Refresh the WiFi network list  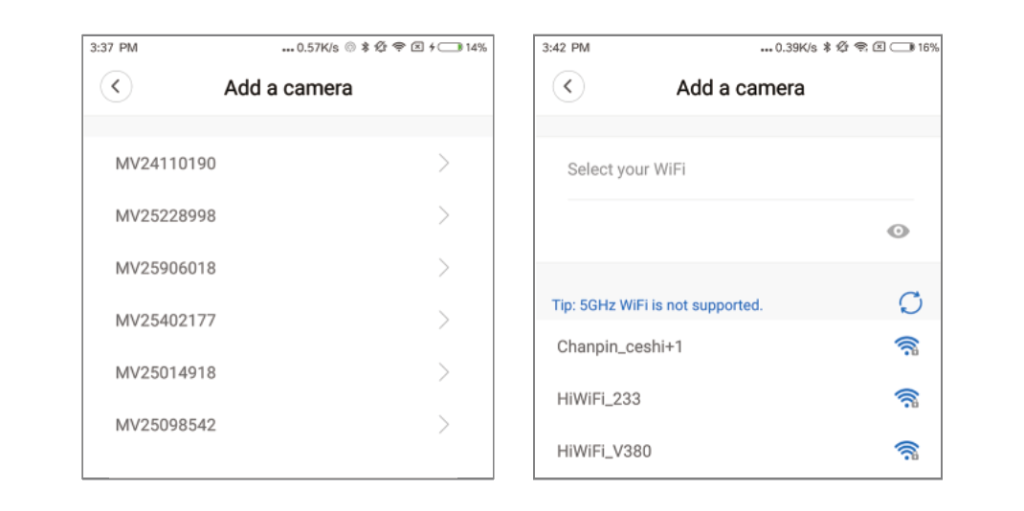click(x=910, y=304)
